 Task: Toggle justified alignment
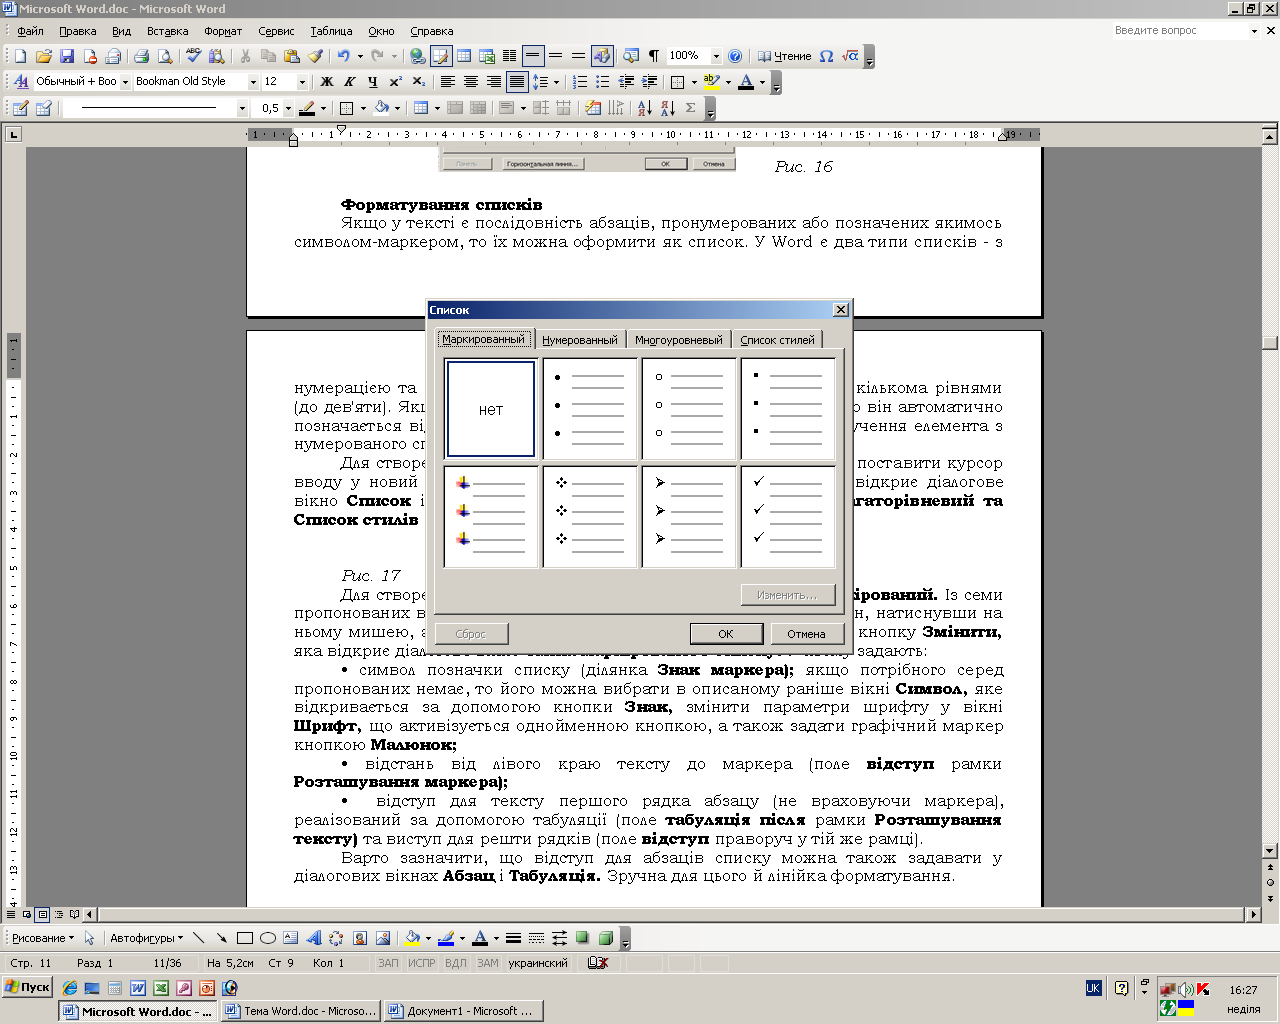pos(516,82)
